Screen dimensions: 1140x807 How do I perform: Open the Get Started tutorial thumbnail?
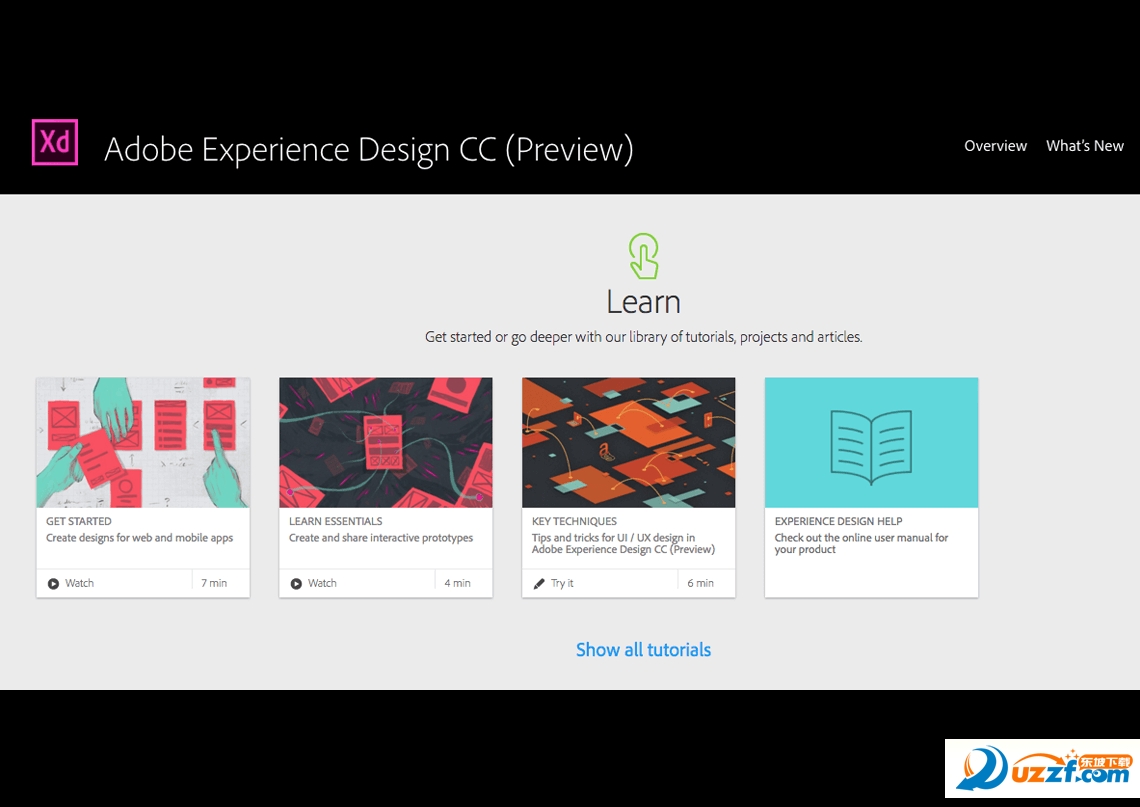143,443
